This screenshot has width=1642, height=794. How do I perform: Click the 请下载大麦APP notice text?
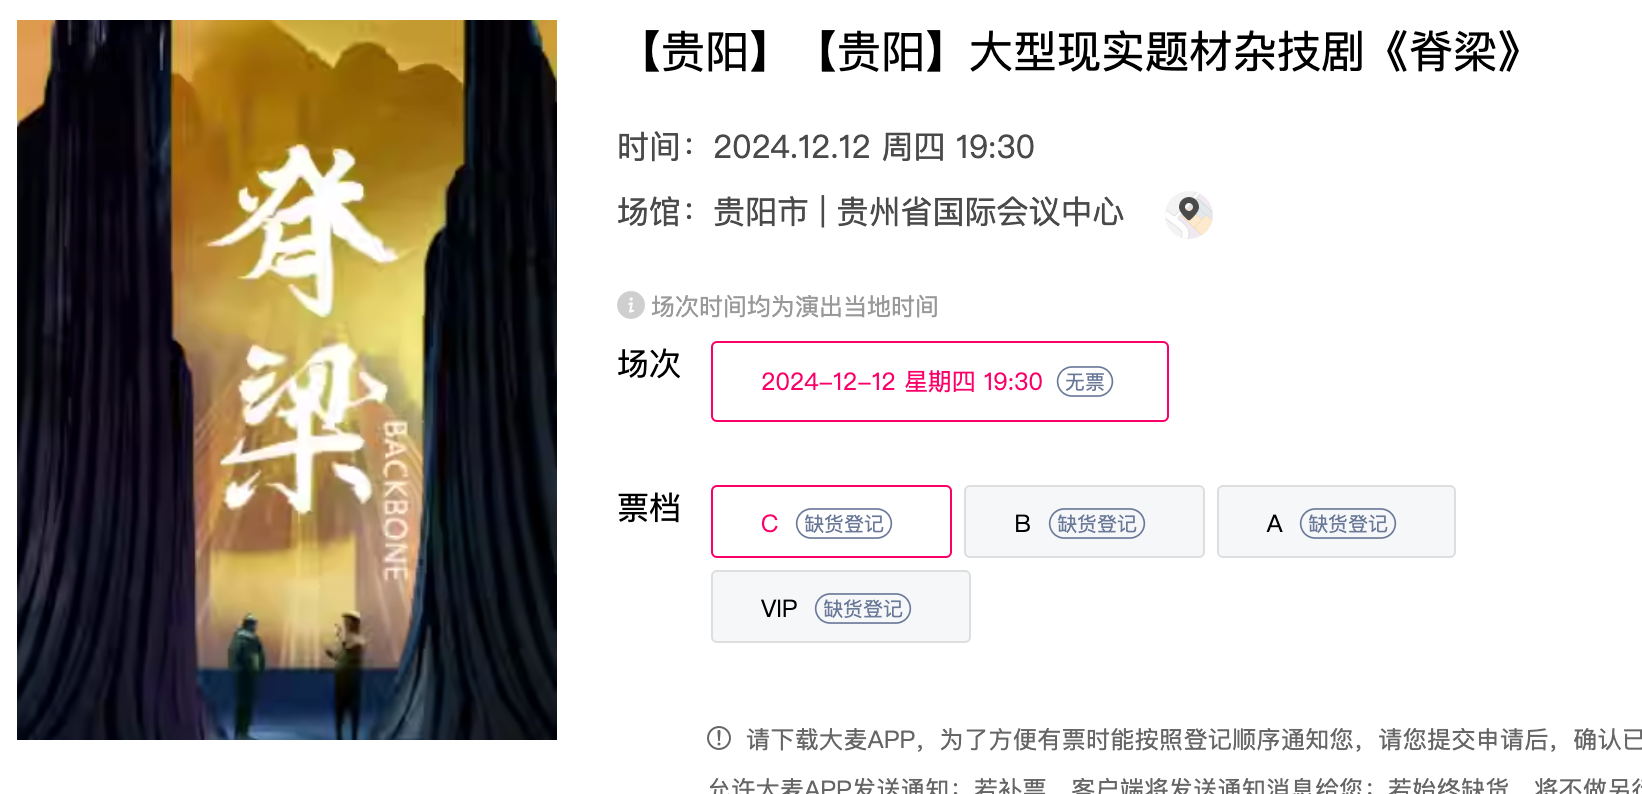[831, 739]
